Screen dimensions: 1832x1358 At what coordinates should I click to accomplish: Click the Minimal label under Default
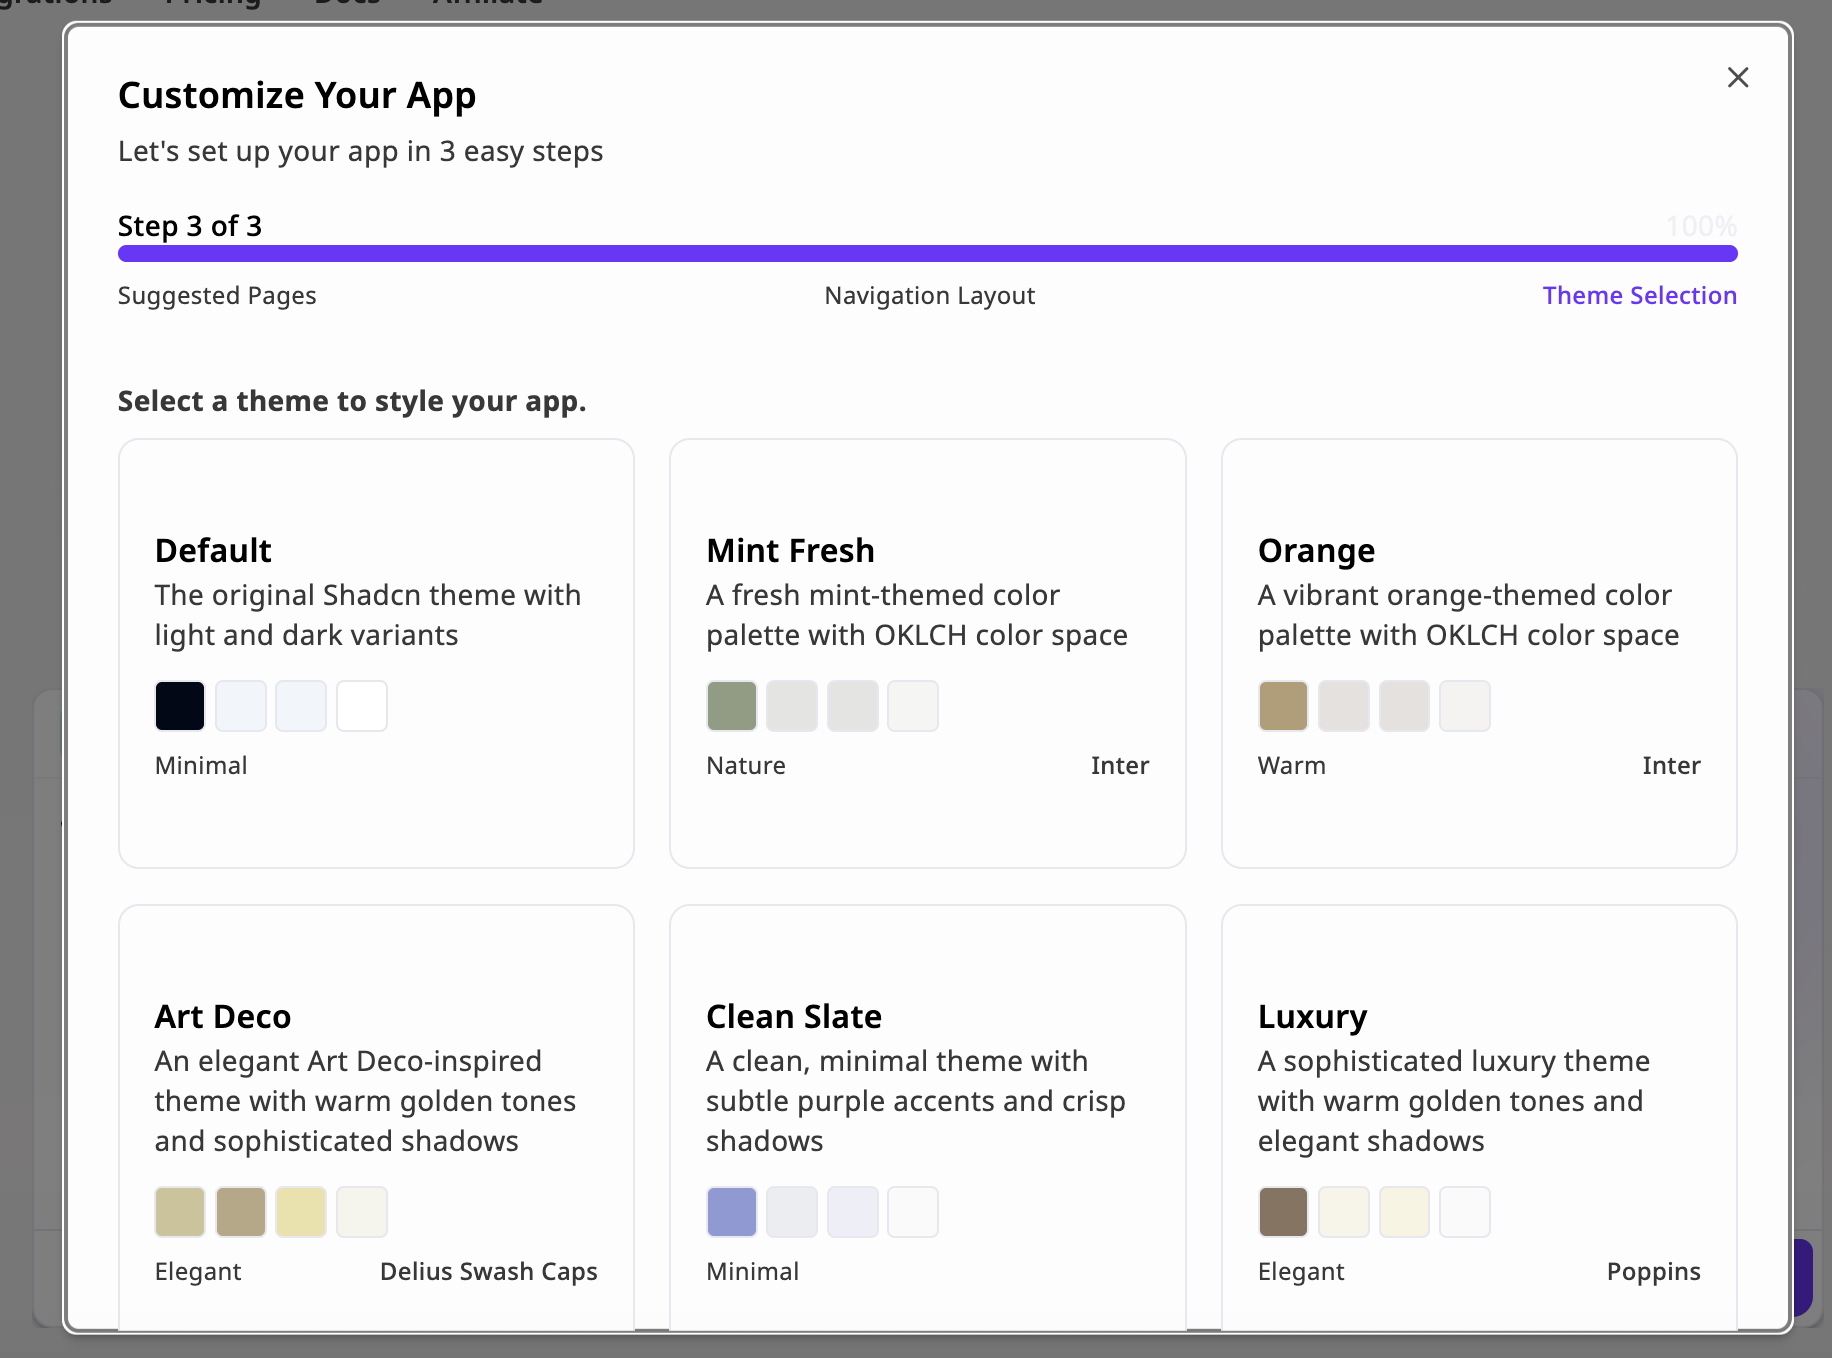[200, 765]
